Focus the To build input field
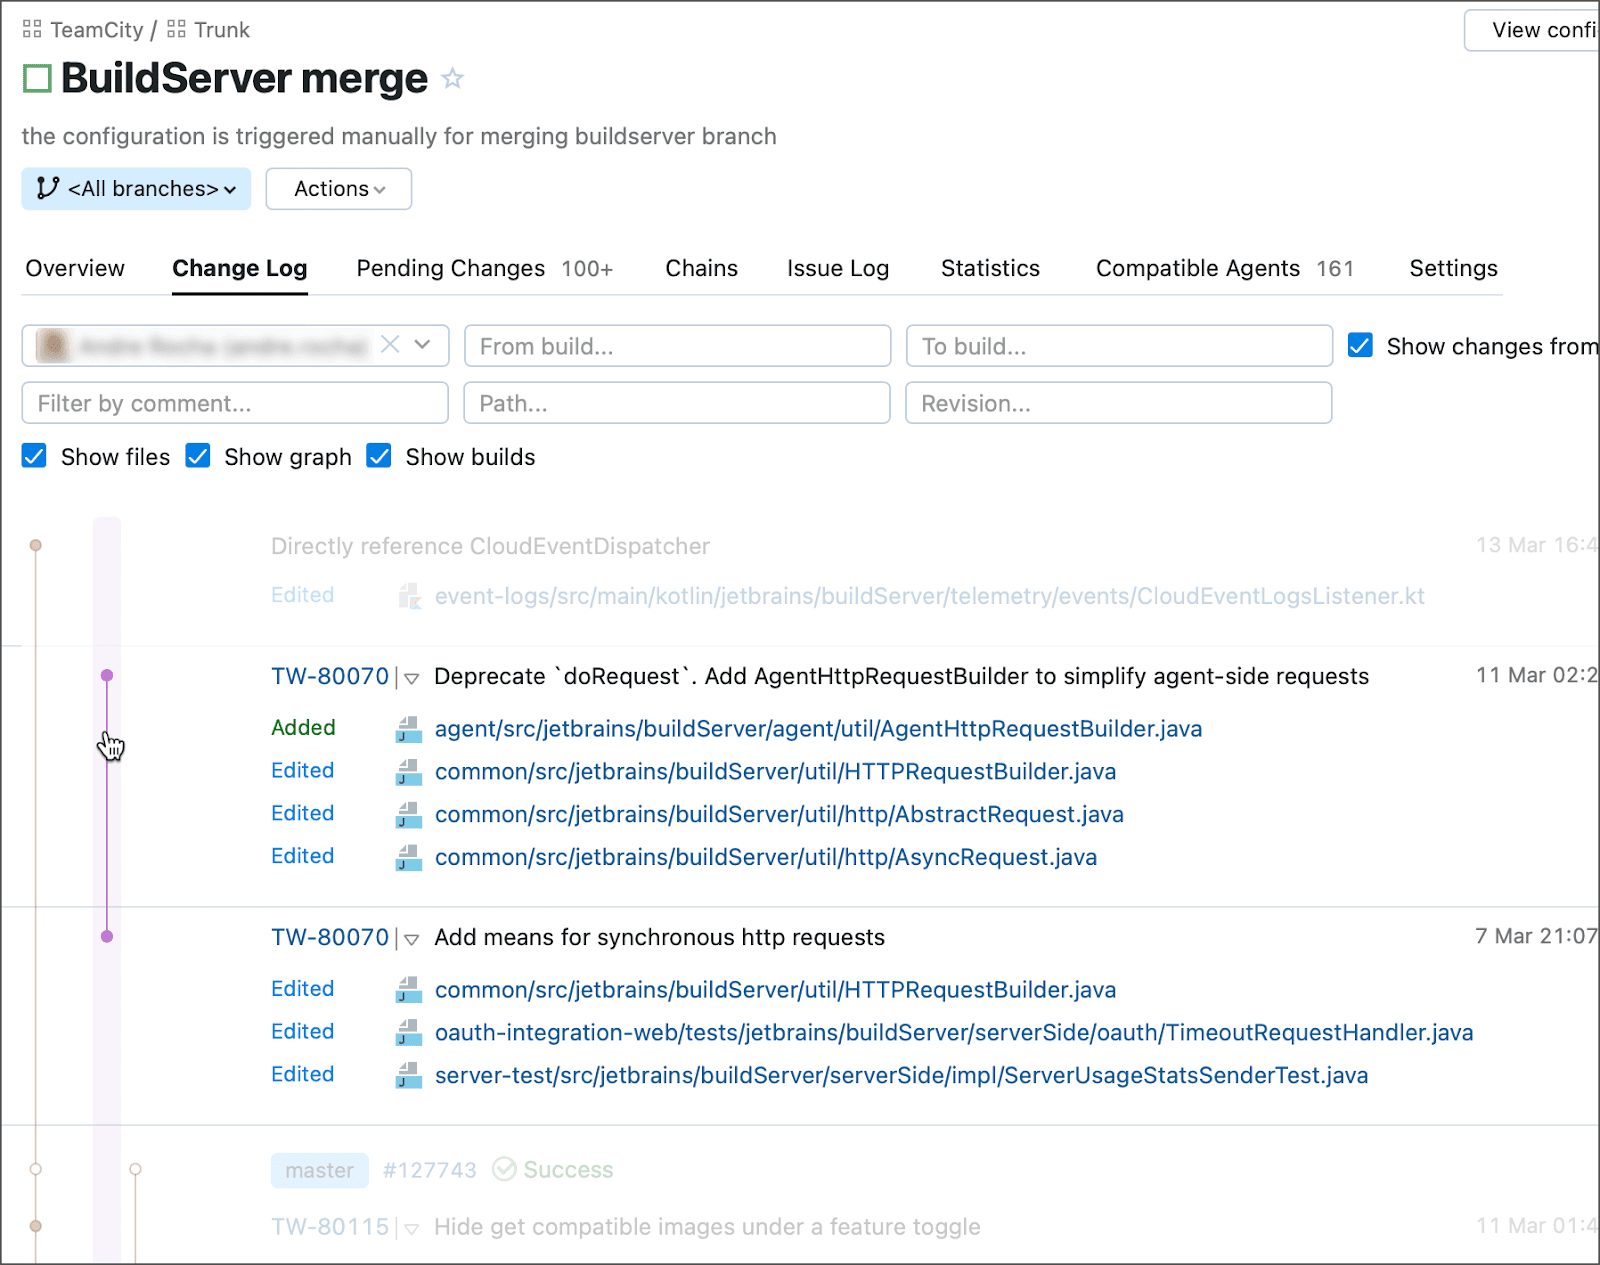 1119,346
